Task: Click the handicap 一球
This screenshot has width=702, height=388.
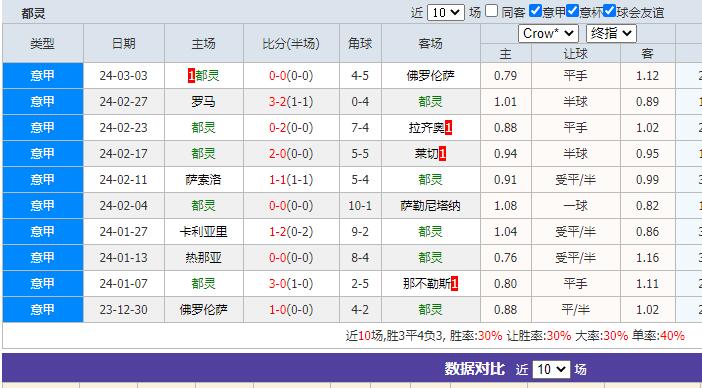Action: (x=576, y=205)
